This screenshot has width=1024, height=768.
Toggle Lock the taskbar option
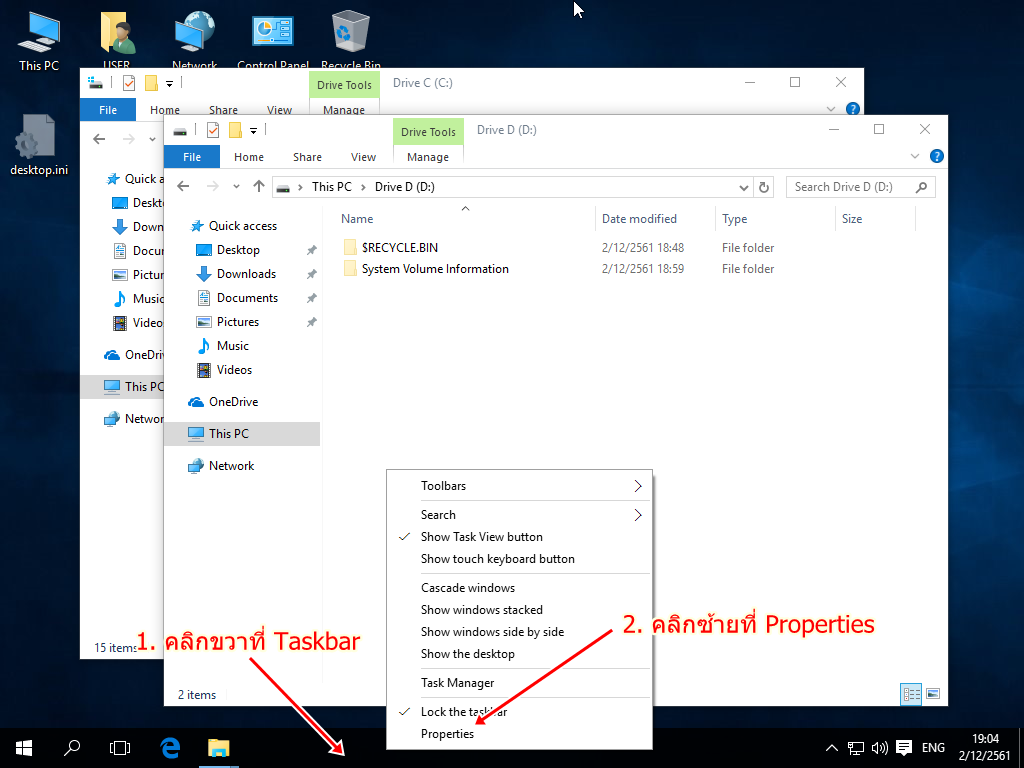[463, 712]
